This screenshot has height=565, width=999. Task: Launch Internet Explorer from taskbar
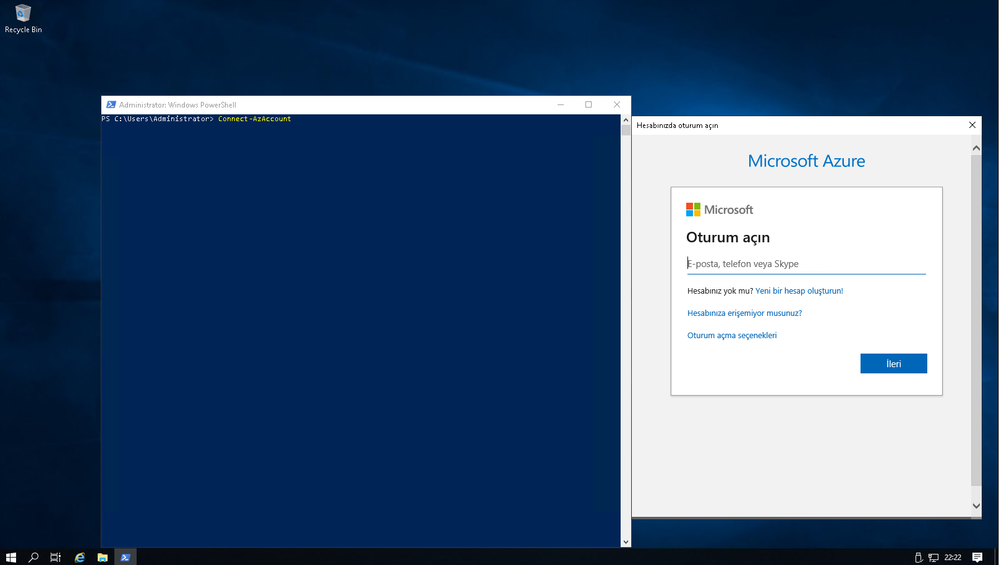point(80,557)
